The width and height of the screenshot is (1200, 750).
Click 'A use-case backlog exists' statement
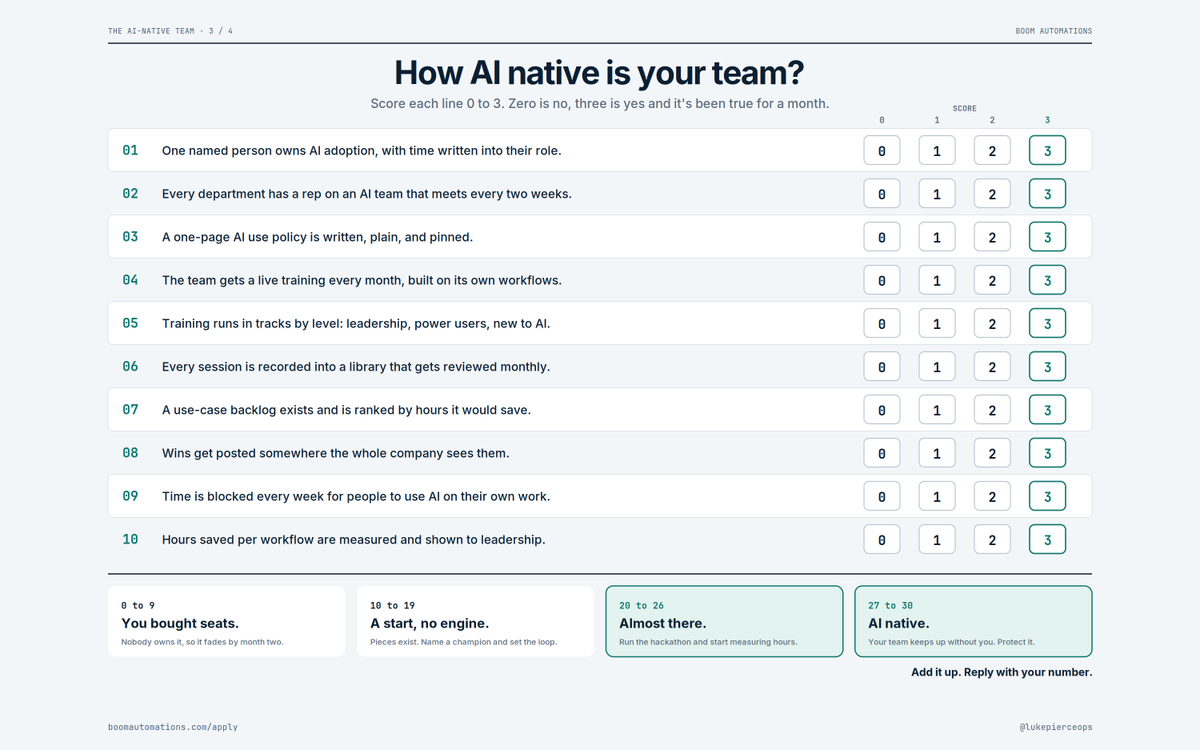click(346, 410)
